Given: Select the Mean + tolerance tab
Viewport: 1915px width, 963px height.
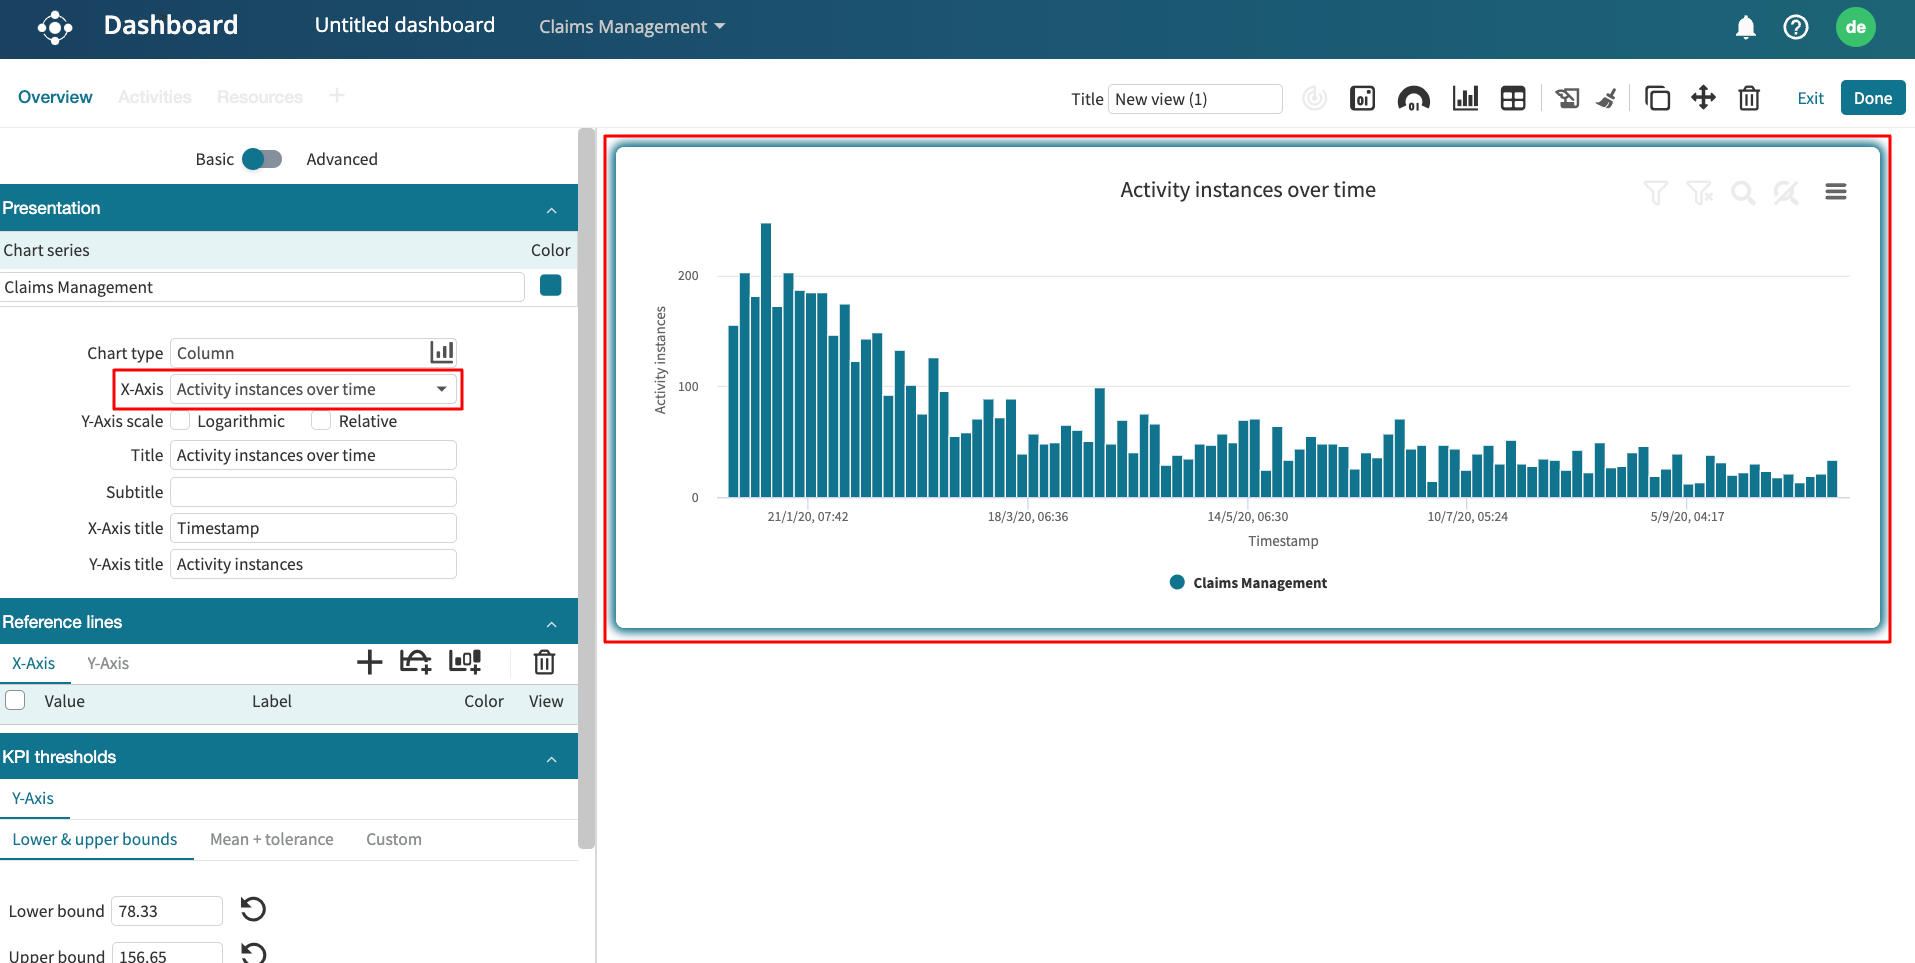Looking at the screenshot, I should [271, 839].
